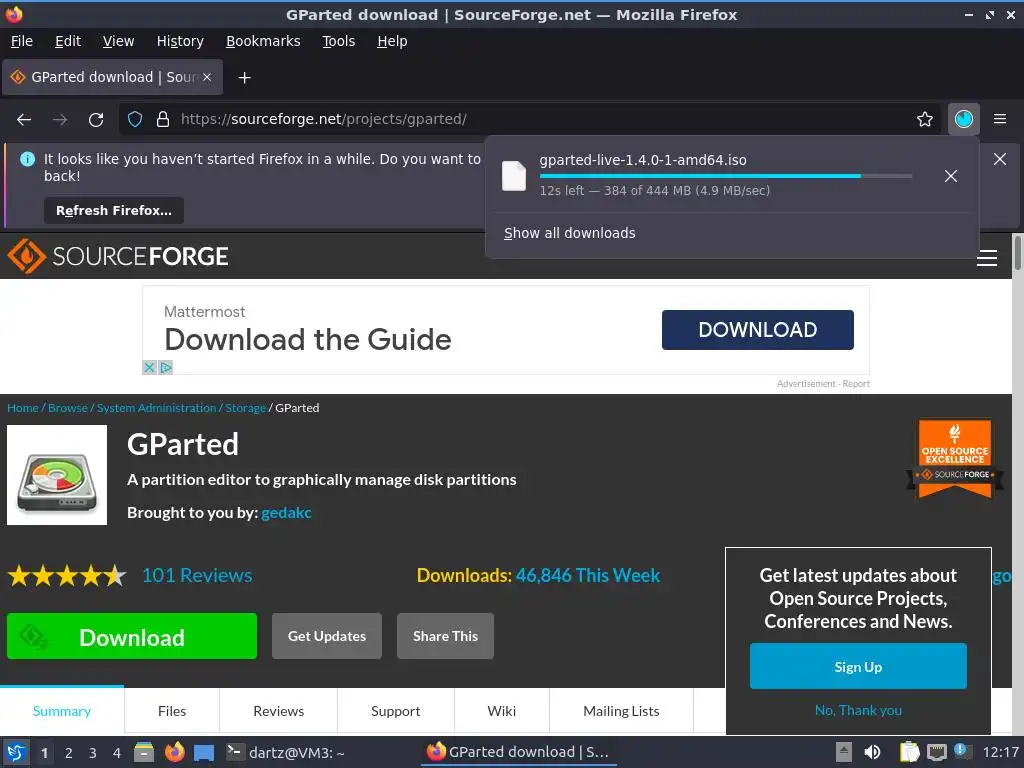Toggle the downloads toolbar button

(x=963, y=120)
